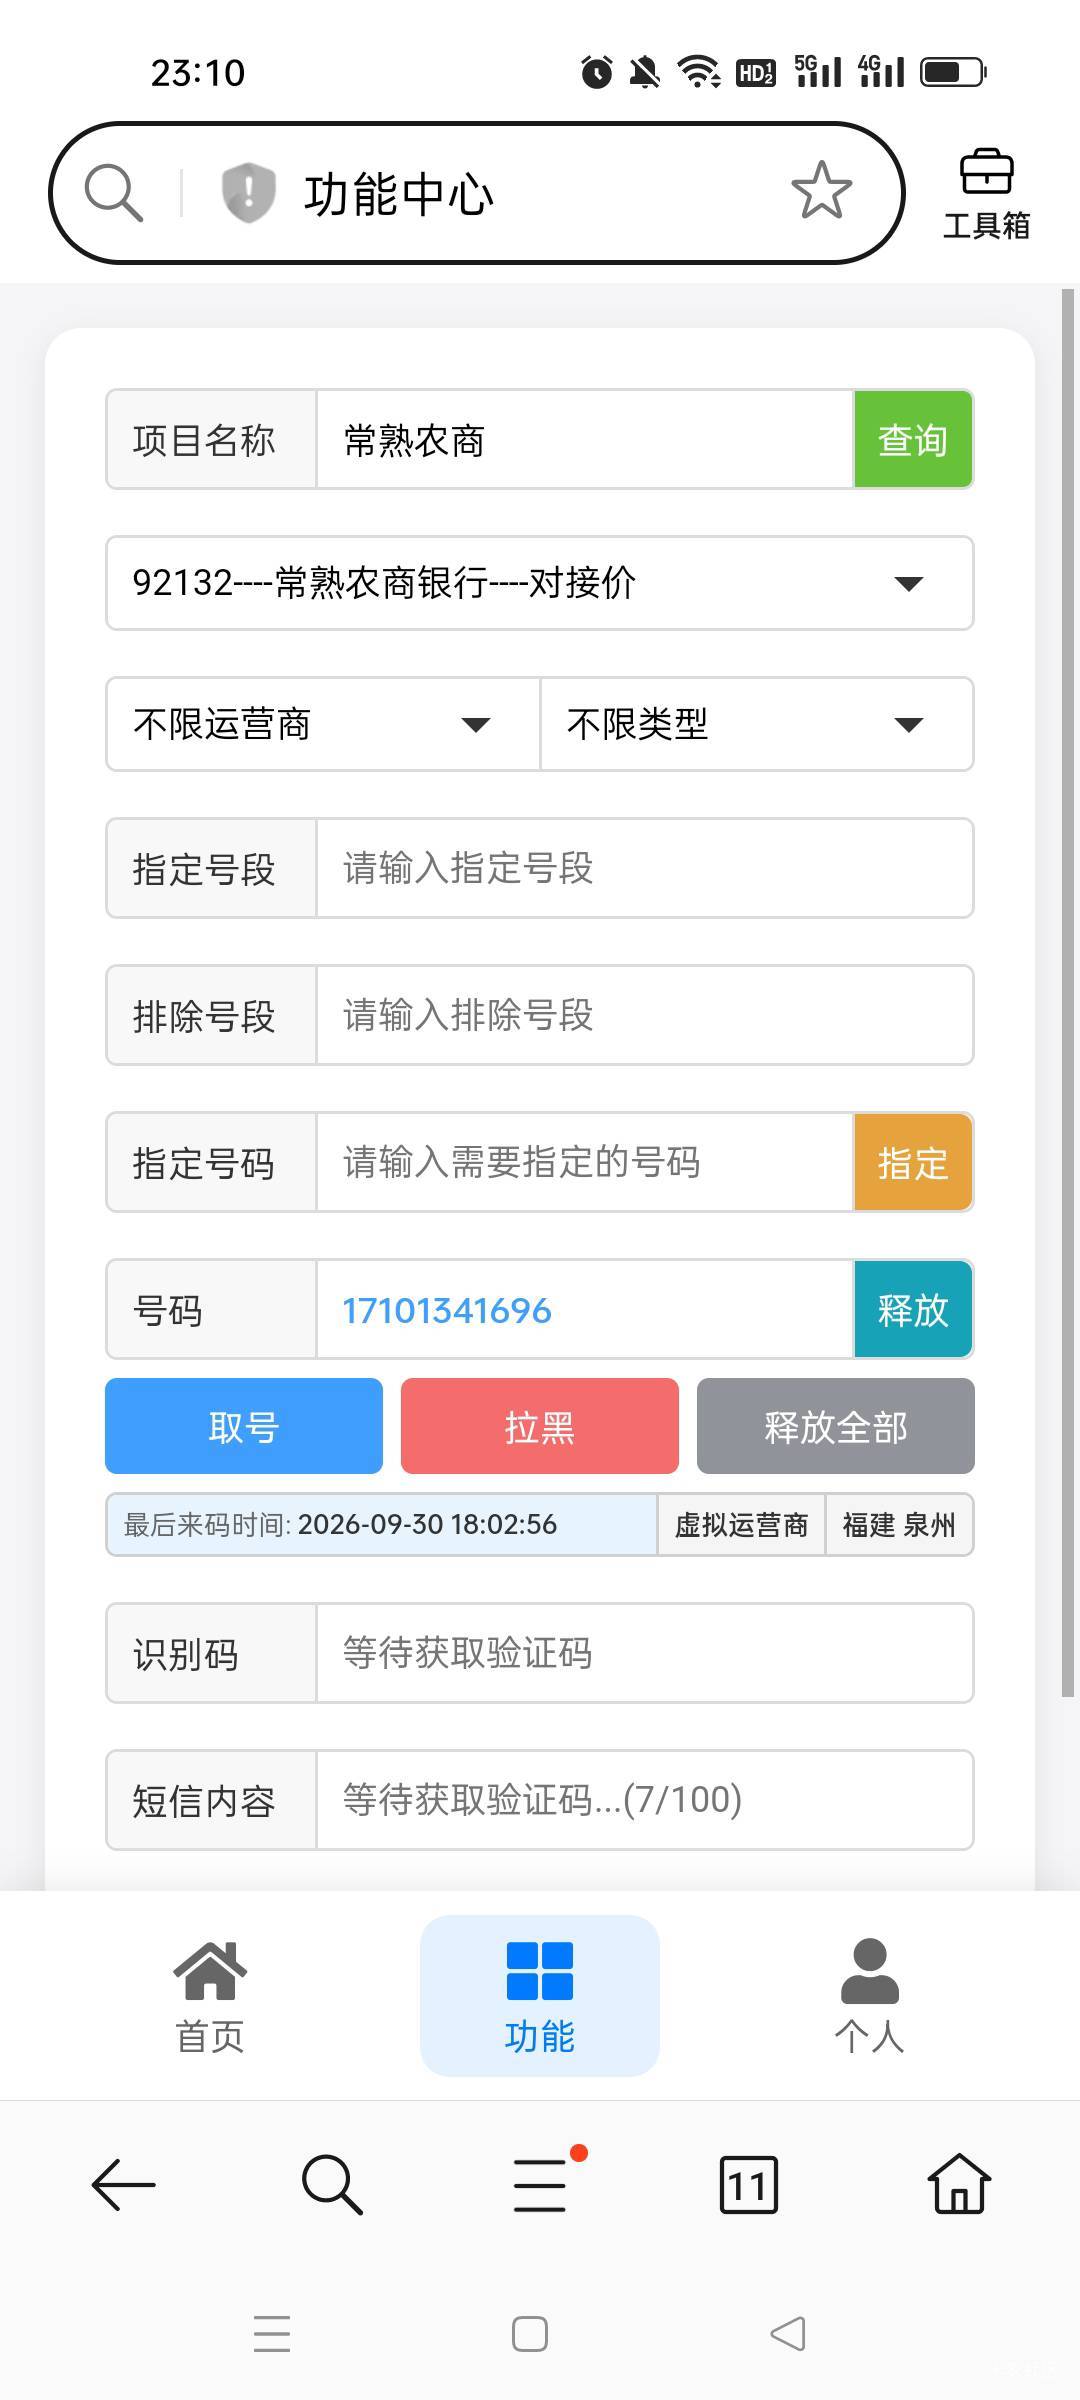Open the 工具箱 toolbox
The height and width of the screenshot is (2400, 1080).
[x=986, y=195]
